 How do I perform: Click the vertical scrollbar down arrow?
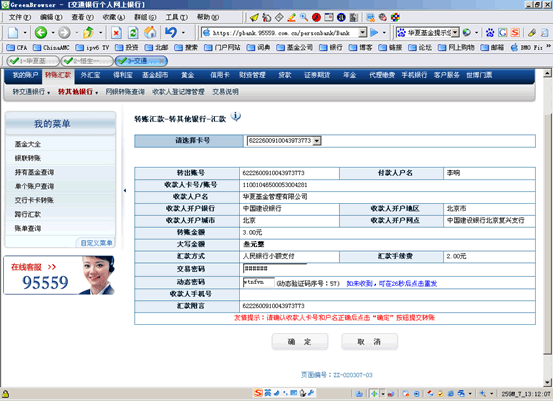point(548,382)
